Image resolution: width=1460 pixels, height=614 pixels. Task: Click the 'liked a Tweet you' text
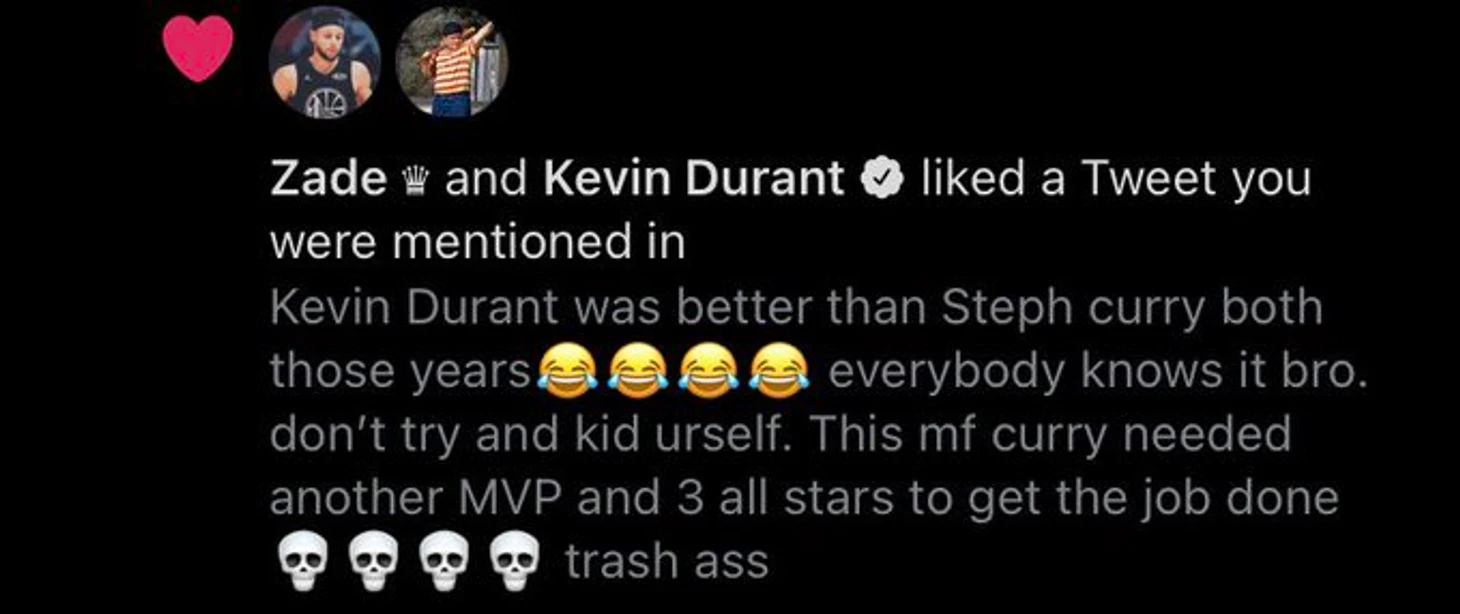coord(1114,181)
